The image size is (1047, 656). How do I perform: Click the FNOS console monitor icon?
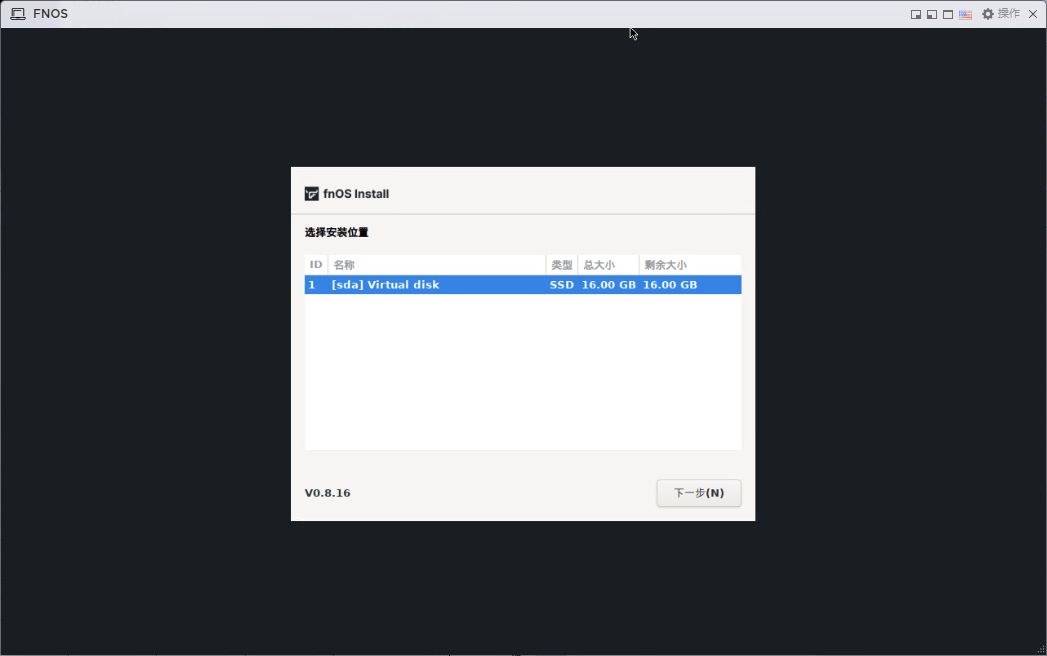click(x=18, y=14)
